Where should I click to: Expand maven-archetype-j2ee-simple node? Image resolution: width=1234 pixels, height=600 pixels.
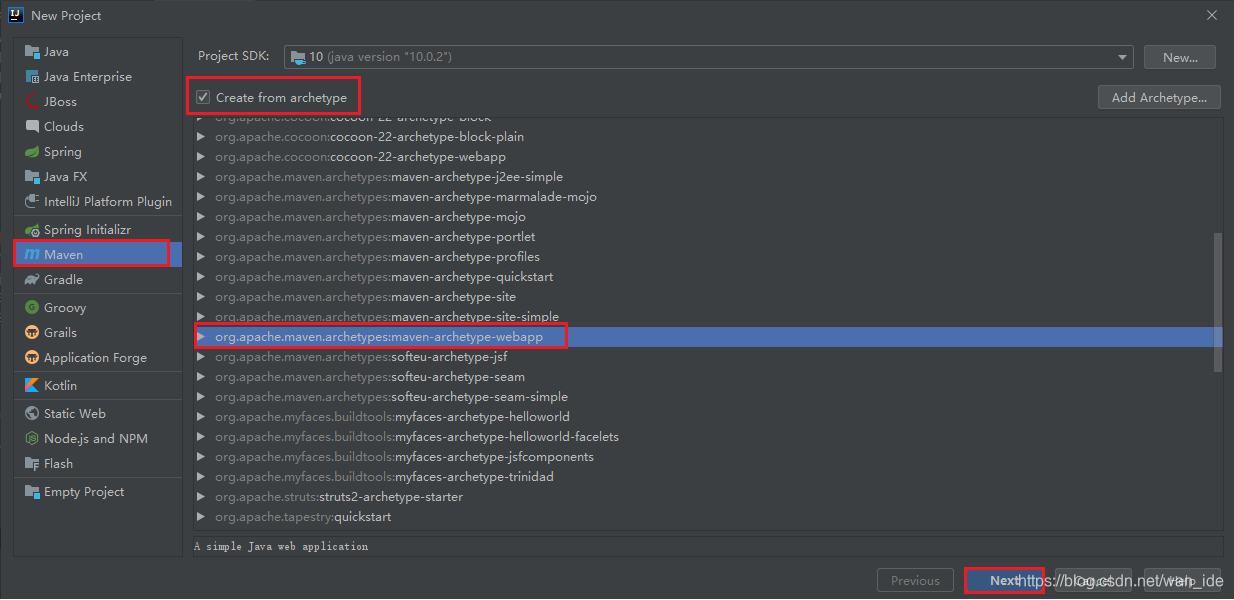202,177
